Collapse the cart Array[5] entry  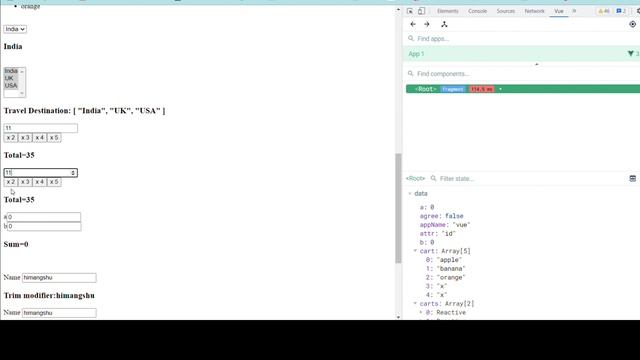coord(415,251)
